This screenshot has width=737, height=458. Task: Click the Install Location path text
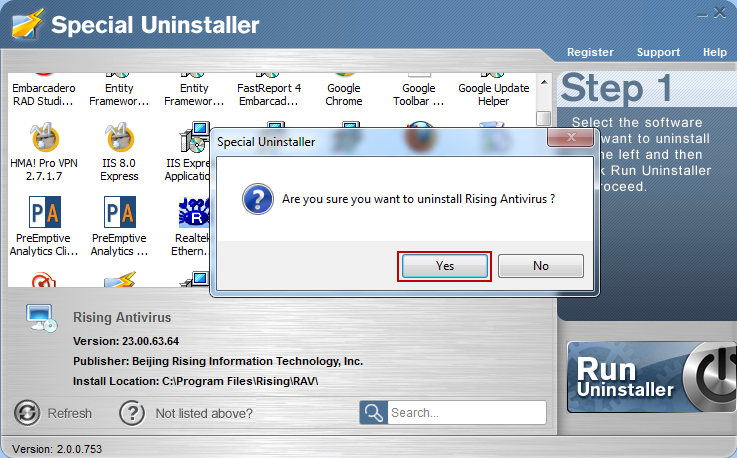click(x=196, y=381)
